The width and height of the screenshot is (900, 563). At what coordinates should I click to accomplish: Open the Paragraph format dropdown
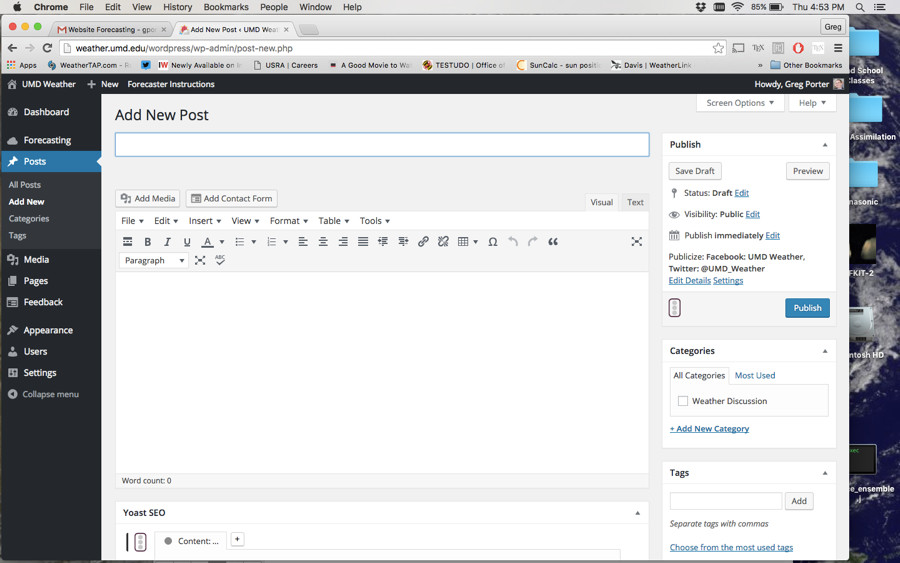[154, 260]
